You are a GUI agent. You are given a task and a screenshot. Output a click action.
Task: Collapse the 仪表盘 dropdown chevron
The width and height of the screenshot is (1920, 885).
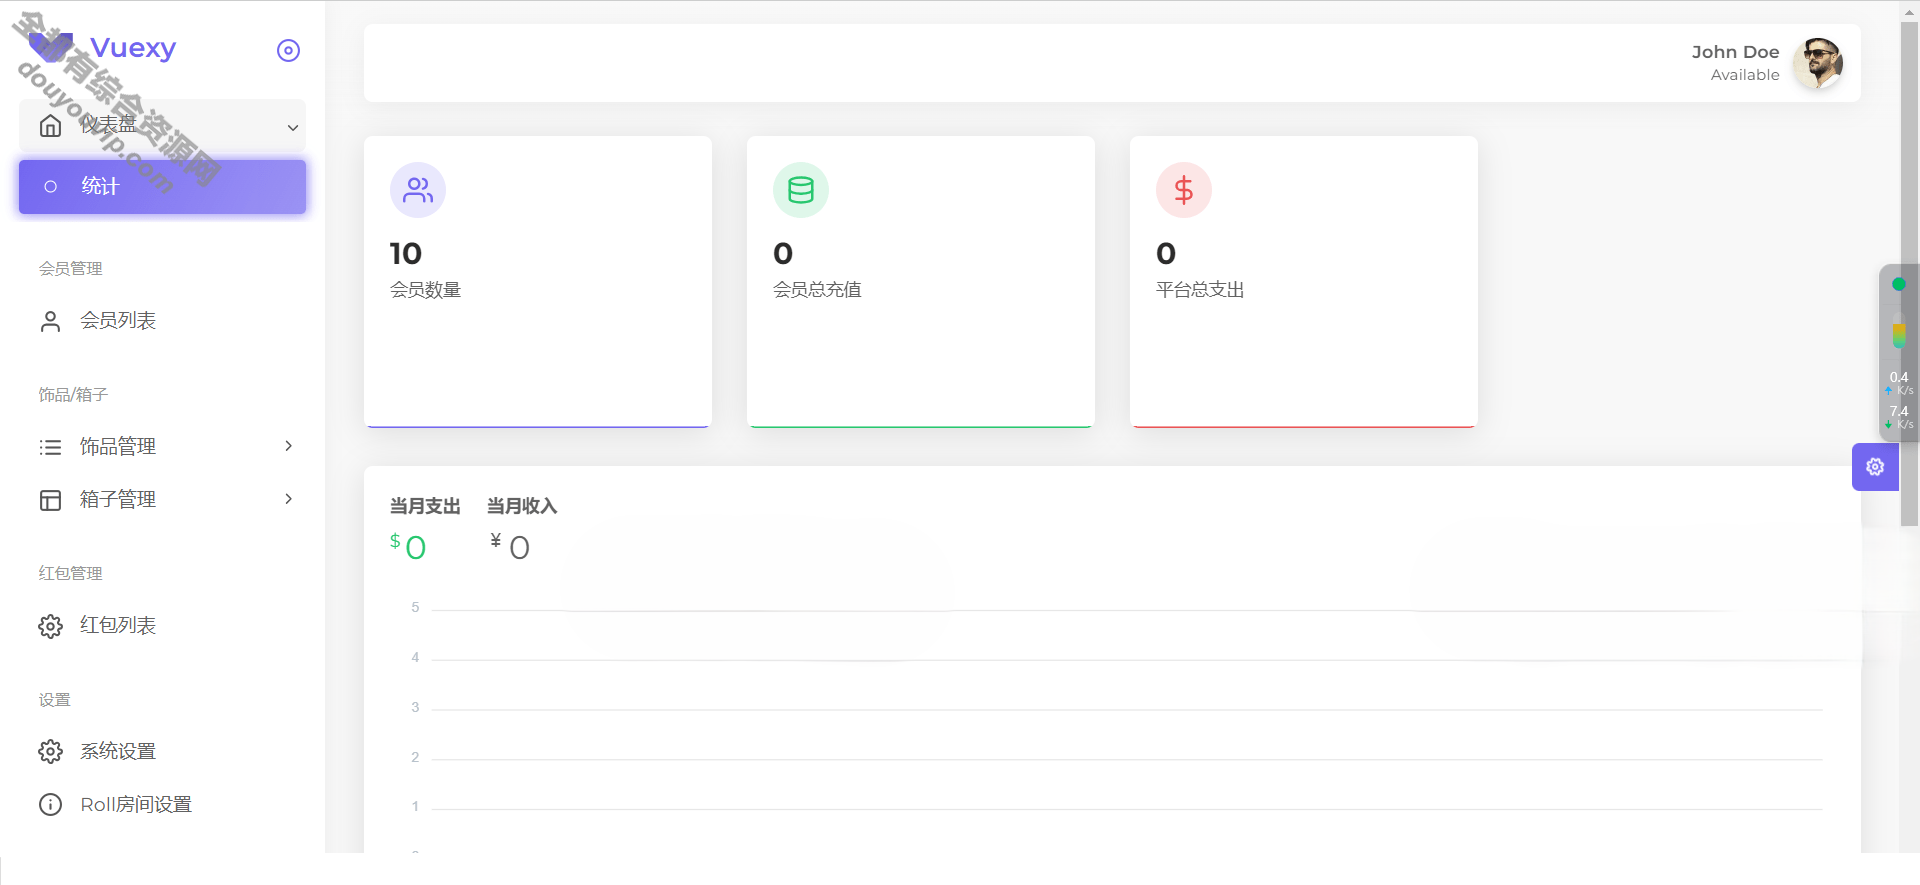point(292,127)
